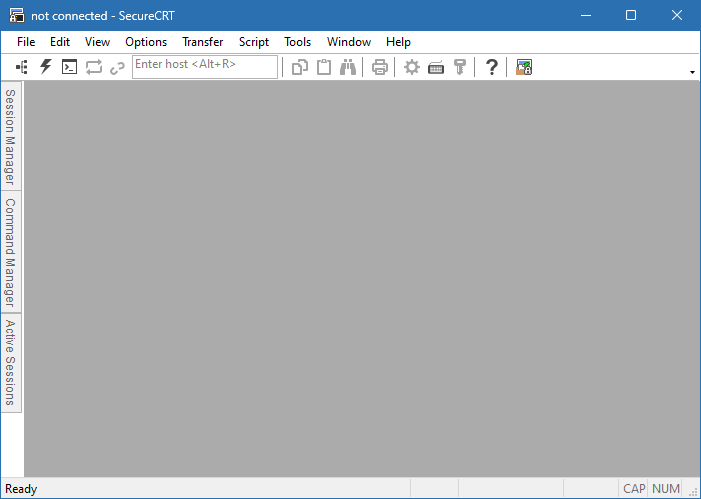This screenshot has height=499, width=701.
Task: Click the Enter host input field
Action: pyautogui.click(x=205, y=66)
